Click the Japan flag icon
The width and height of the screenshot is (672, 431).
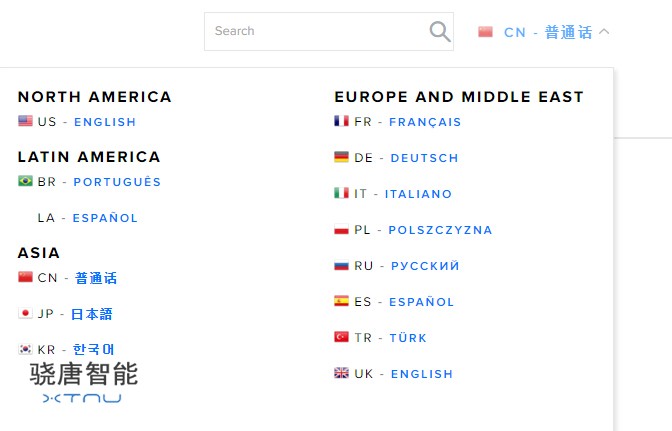click(x=25, y=313)
